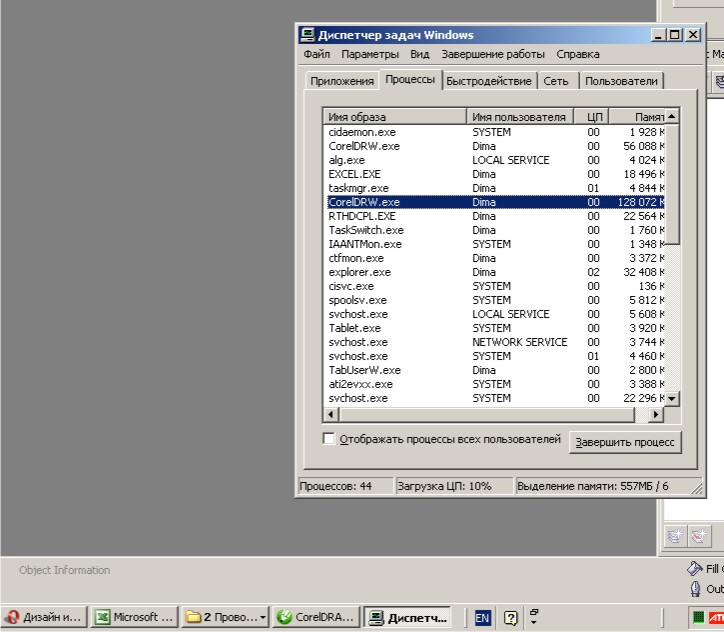
Task: Click the horizontal scrollbar right arrow
Action: tap(656, 415)
